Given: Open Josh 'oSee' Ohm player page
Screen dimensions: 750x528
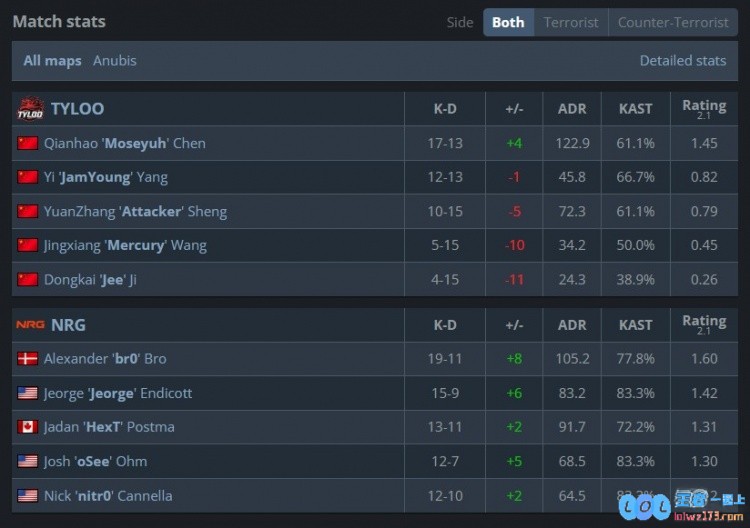Looking at the screenshot, I should click(96, 462).
